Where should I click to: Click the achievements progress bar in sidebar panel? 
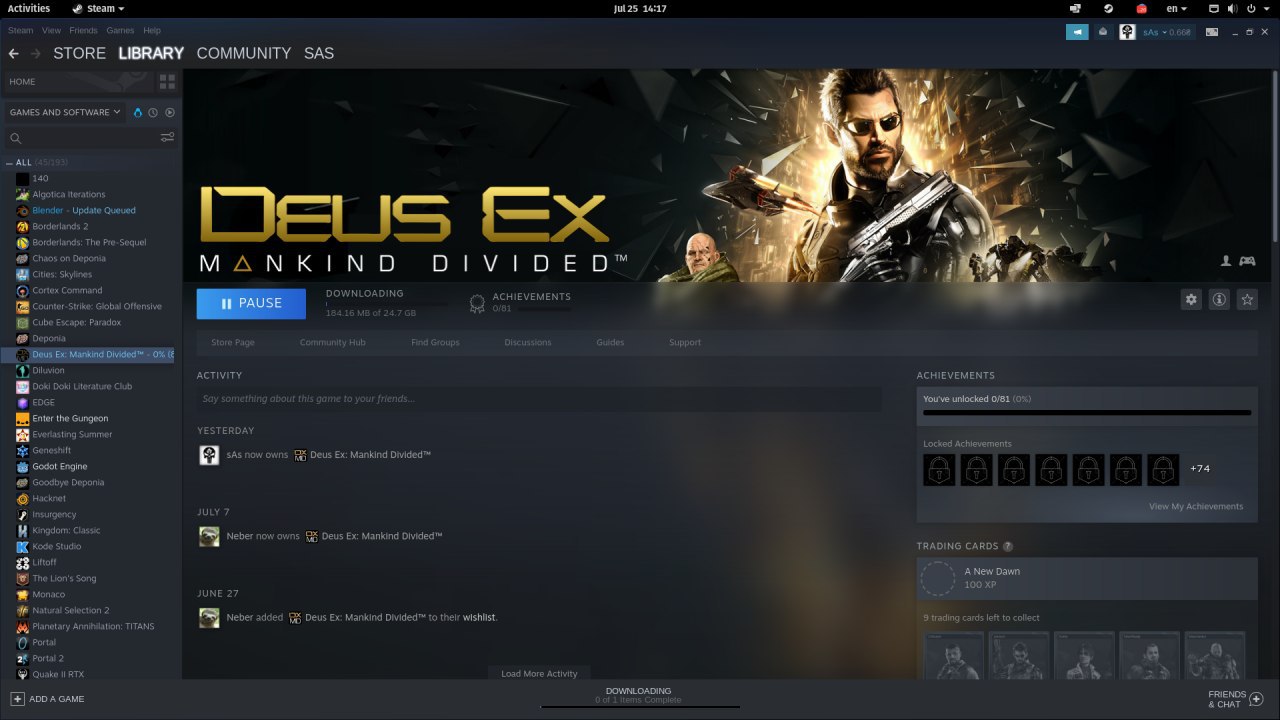click(1087, 412)
